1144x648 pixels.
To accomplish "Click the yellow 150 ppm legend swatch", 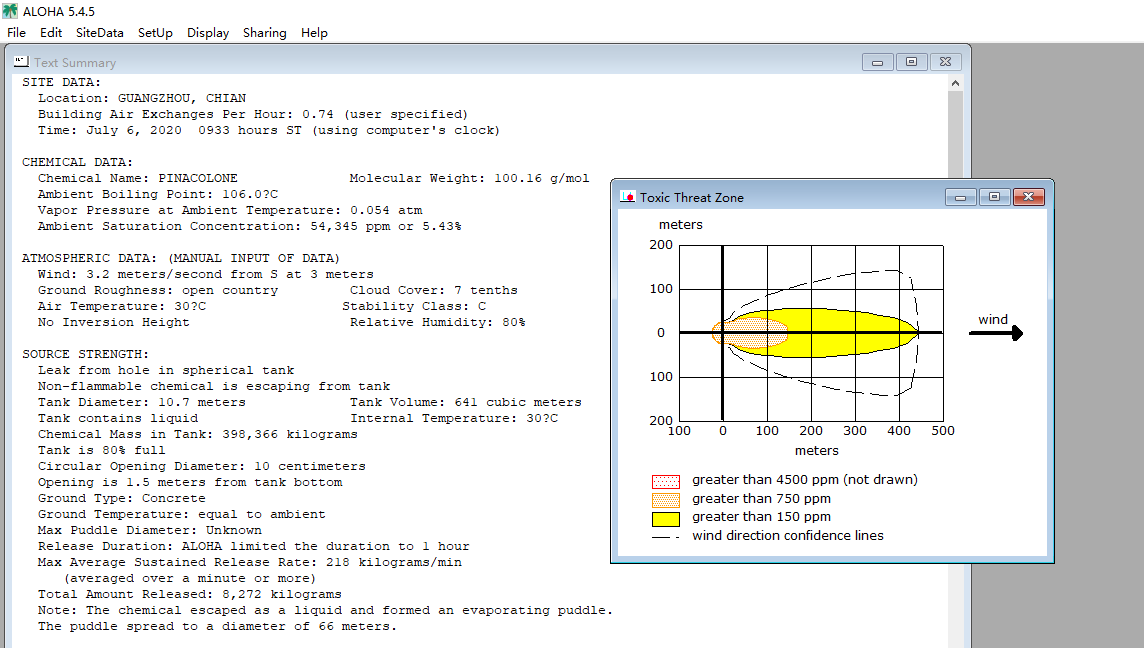I will pyautogui.click(x=665, y=519).
